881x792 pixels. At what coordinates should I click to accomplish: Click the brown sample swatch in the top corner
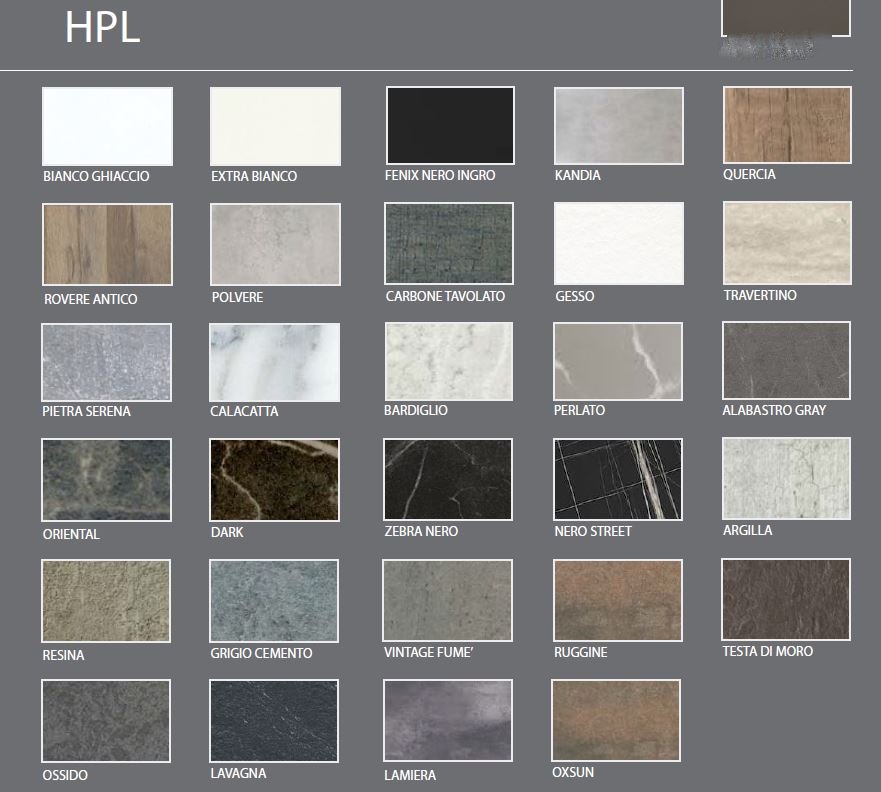(785, 18)
